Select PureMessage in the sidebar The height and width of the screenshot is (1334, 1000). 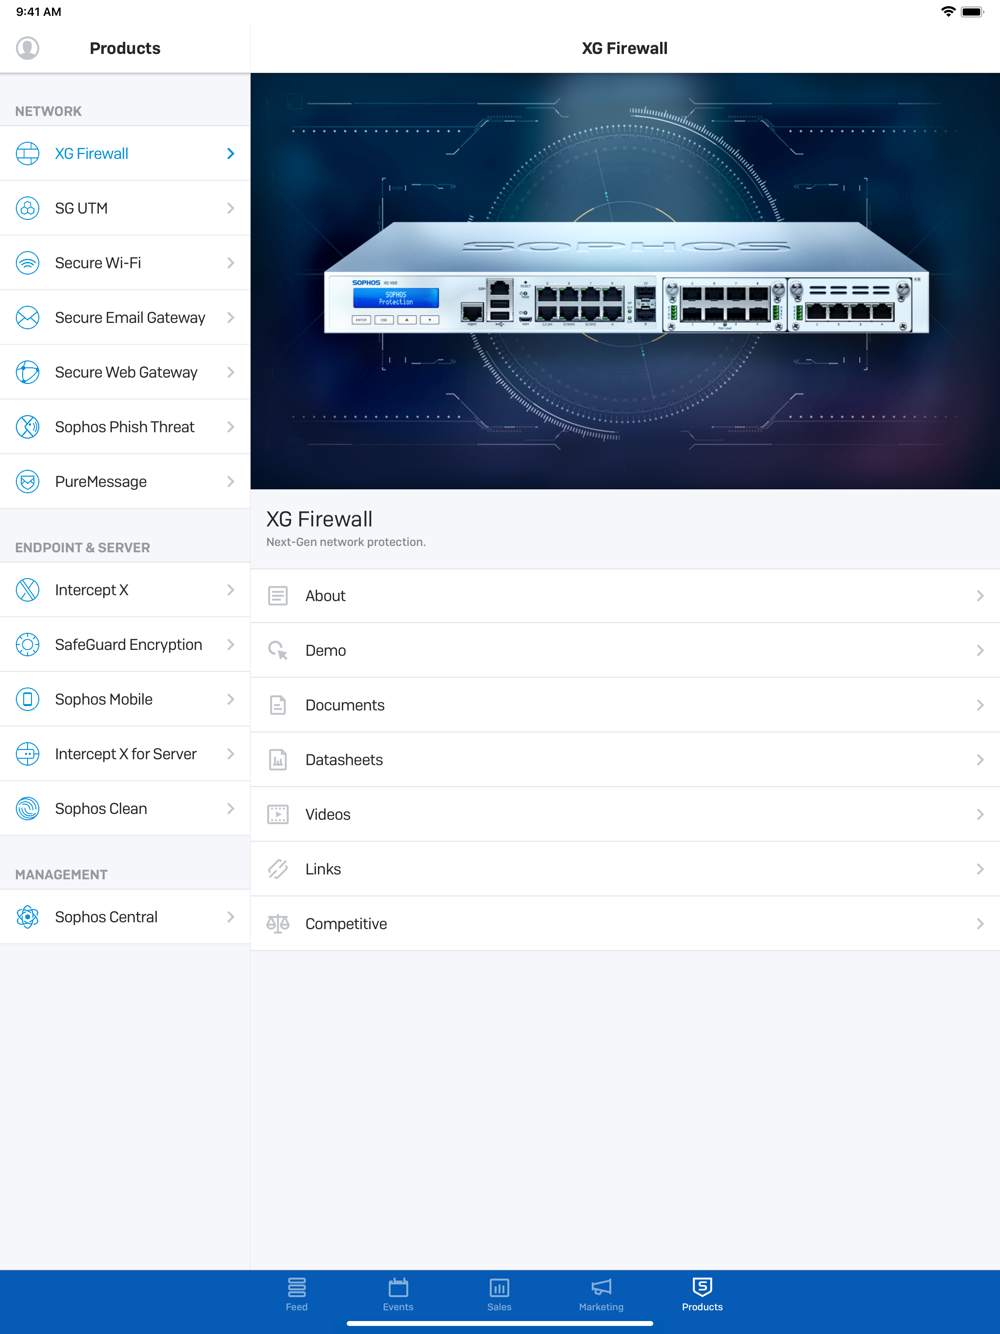click(125, 482)
